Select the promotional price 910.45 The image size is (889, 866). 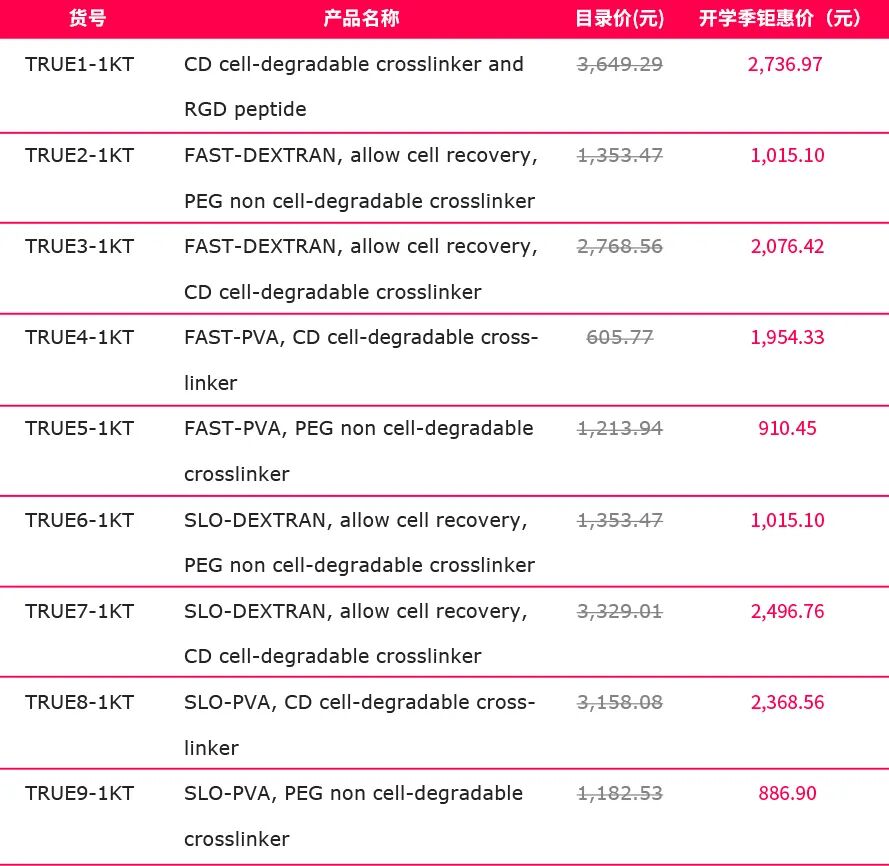pos(787,428)
